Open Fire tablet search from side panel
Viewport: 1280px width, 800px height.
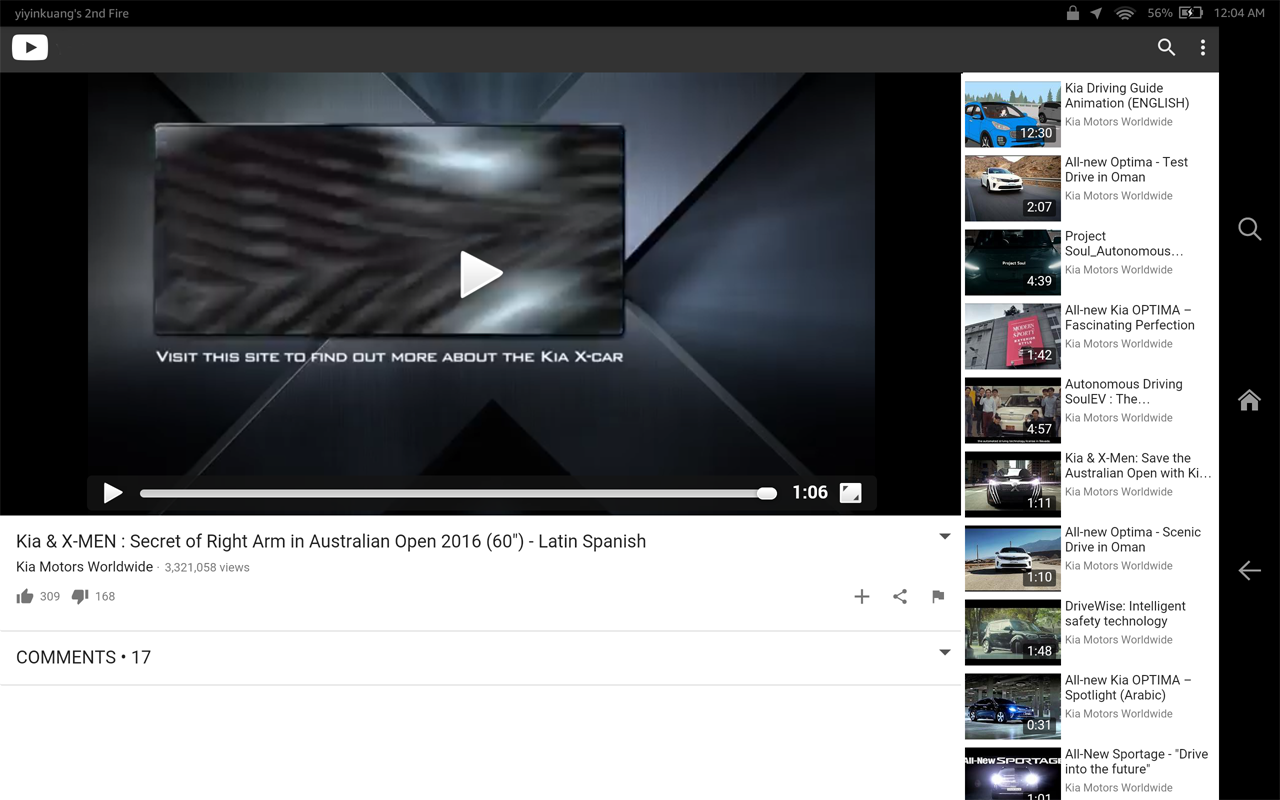click(x=1249, y=229)
